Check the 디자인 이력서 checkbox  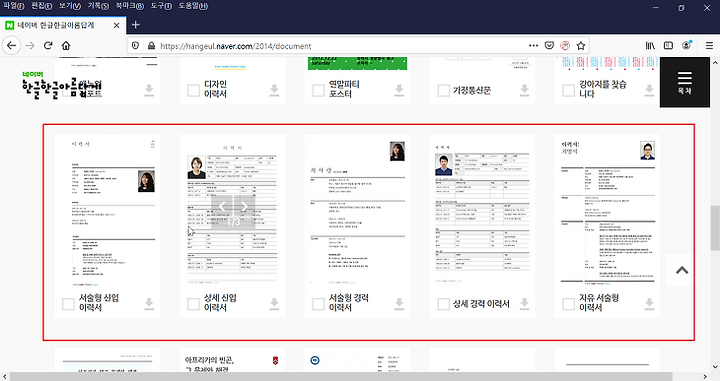pos(193,90)
